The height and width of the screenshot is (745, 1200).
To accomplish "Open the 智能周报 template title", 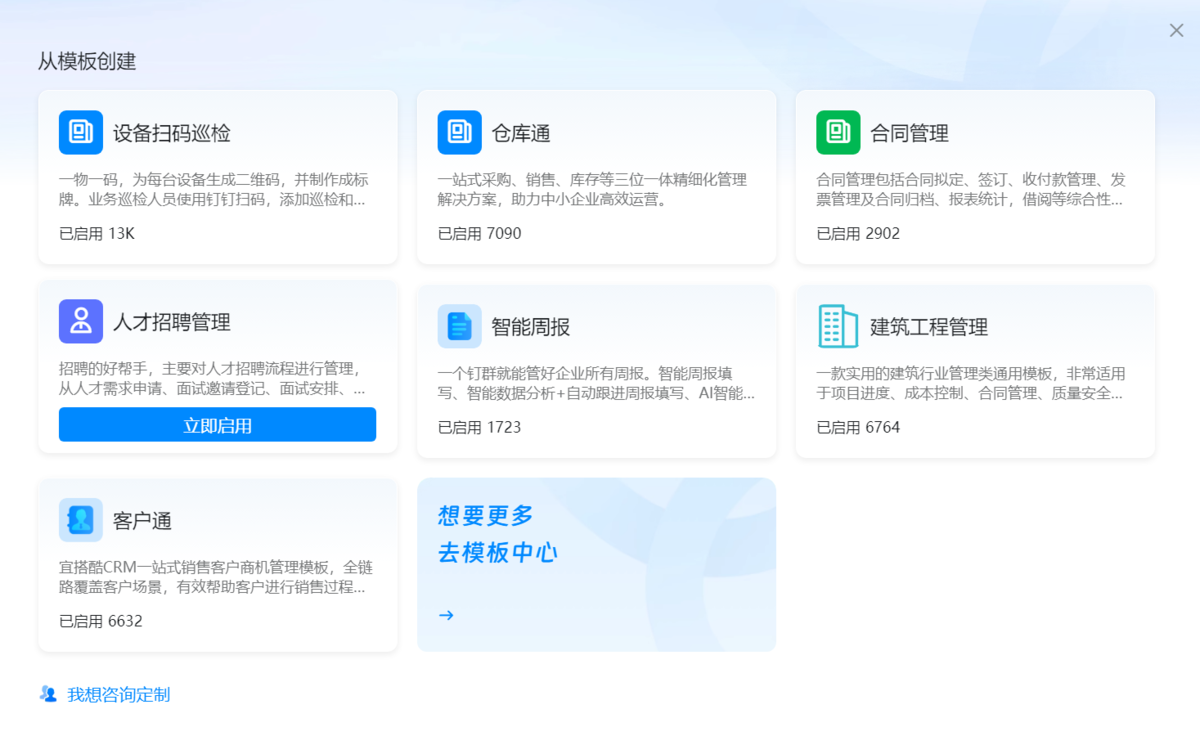I will pos(531,327).
